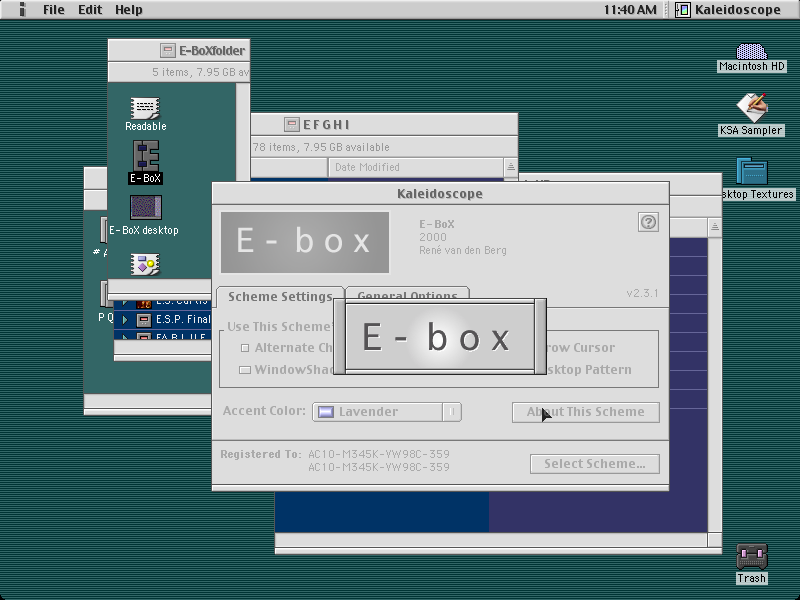Expand the E.S.P. Final disclosure triangle
The width and height of the screenshot is (800, 600).
pos(124,320)
